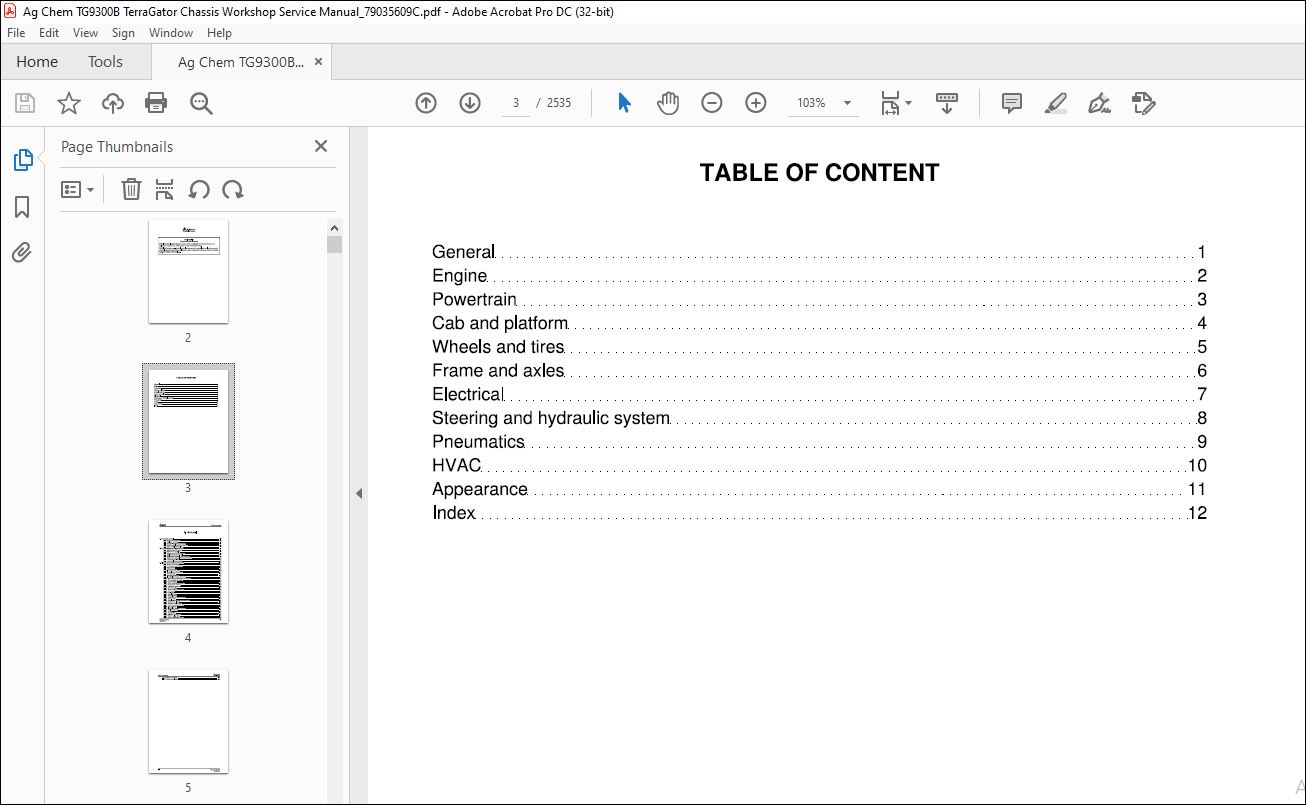Click the Wheels and tires entry
The image size is (1306, 805).
(819, 347)
